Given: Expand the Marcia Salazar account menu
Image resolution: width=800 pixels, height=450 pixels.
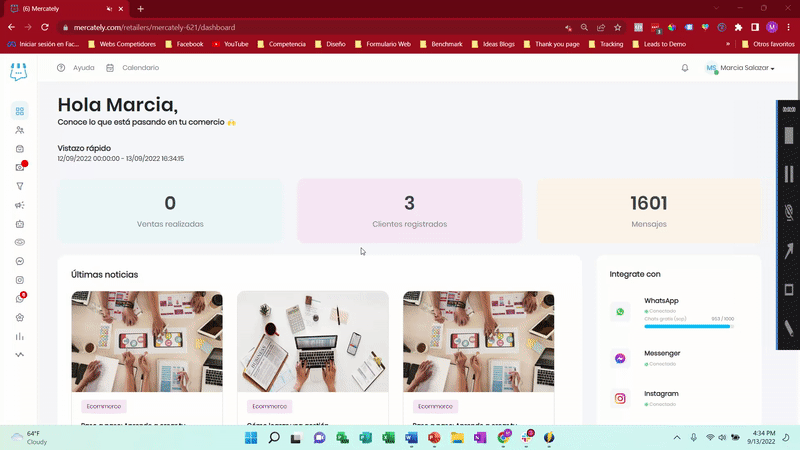Looking at the screenshot, I should 740,68.
